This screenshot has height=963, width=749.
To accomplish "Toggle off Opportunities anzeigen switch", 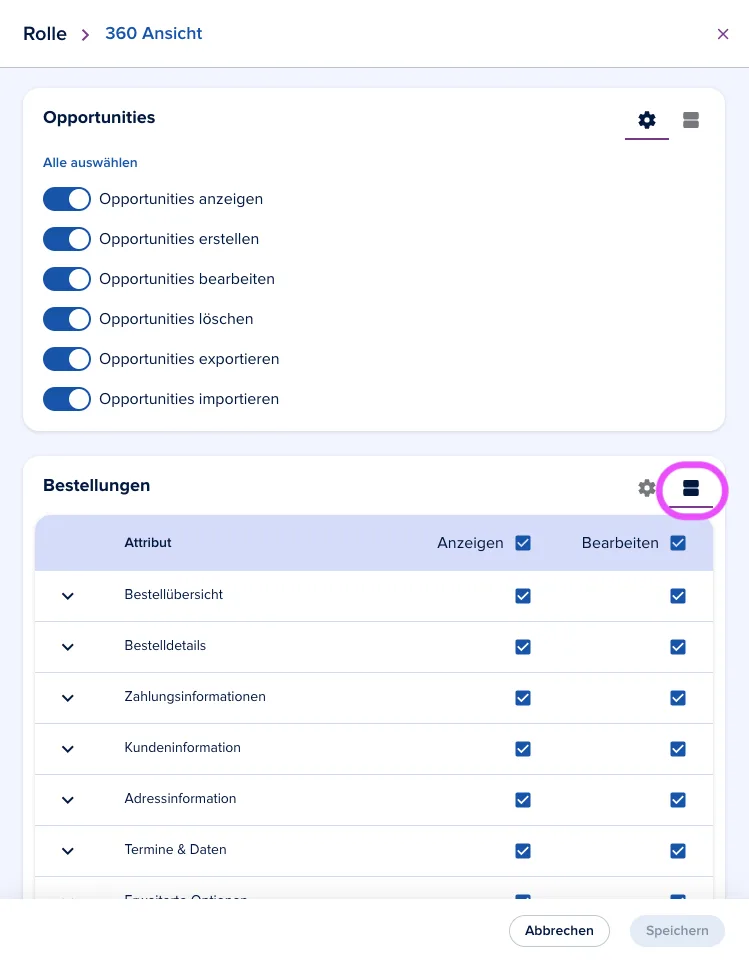I will point(67,199).
